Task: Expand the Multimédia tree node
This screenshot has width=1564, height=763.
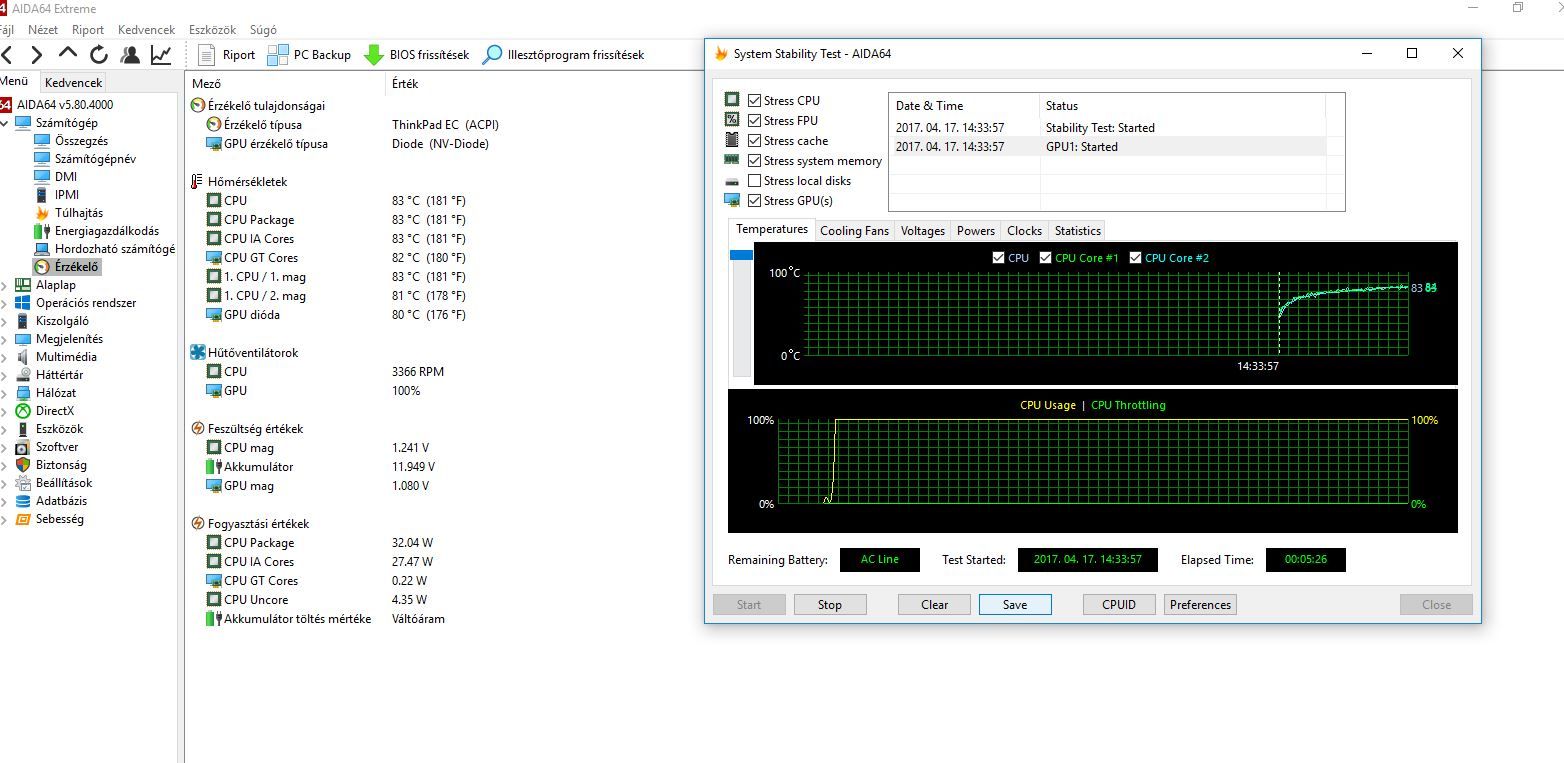Action: pyautogui.click(x=5, y=357)
